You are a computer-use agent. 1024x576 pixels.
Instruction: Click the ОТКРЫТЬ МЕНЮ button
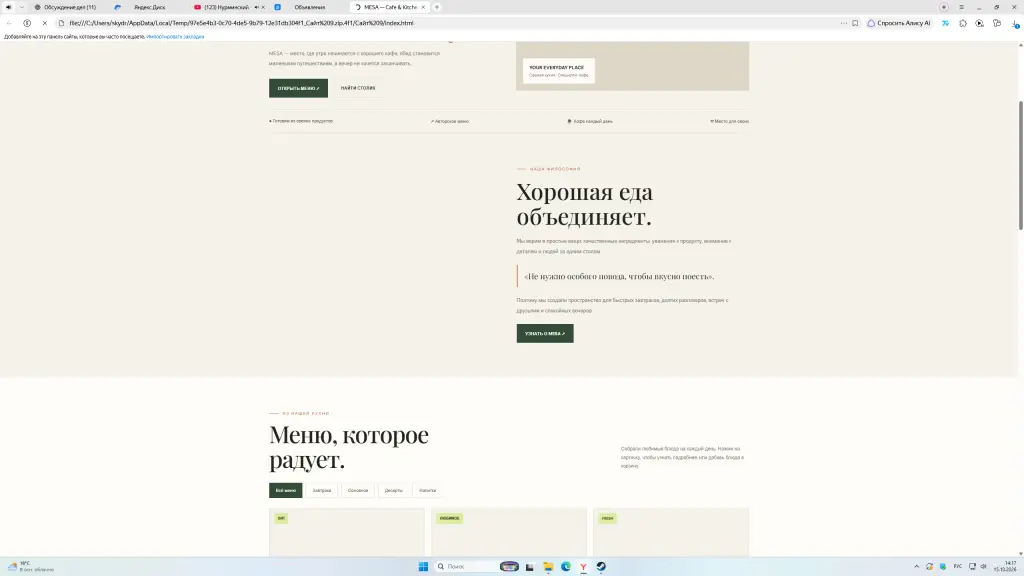pyautogui.click(x=298, y=88)
